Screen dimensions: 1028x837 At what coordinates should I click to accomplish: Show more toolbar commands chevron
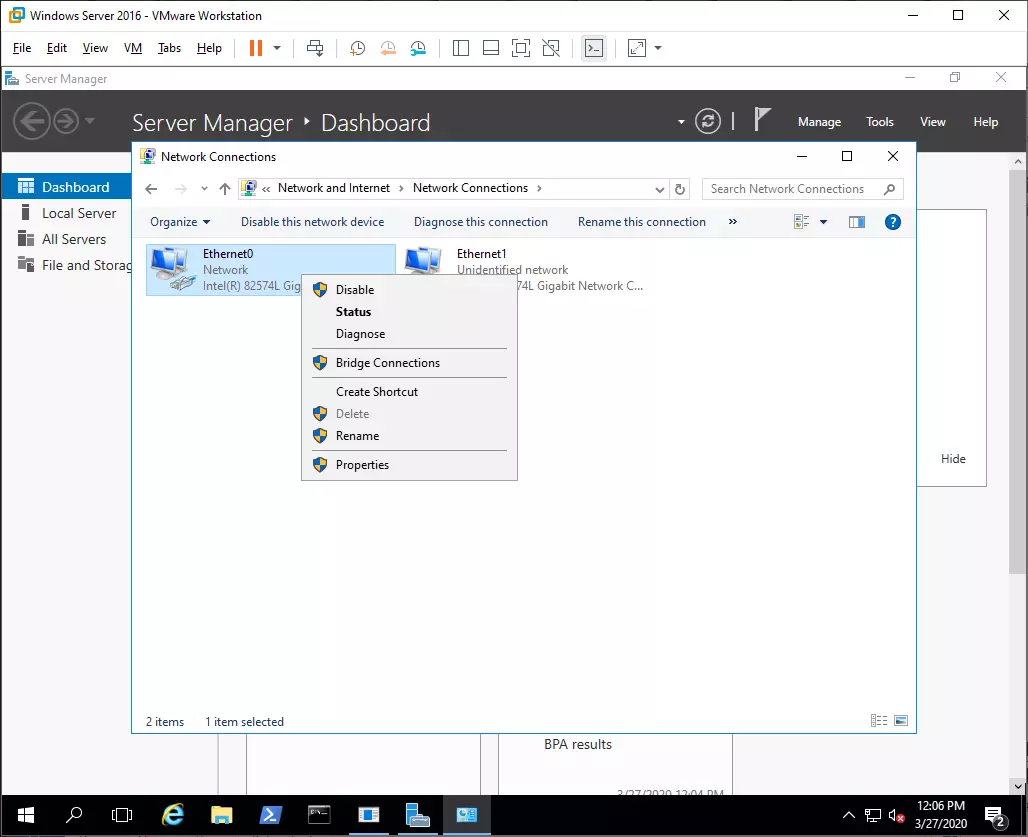733,222
